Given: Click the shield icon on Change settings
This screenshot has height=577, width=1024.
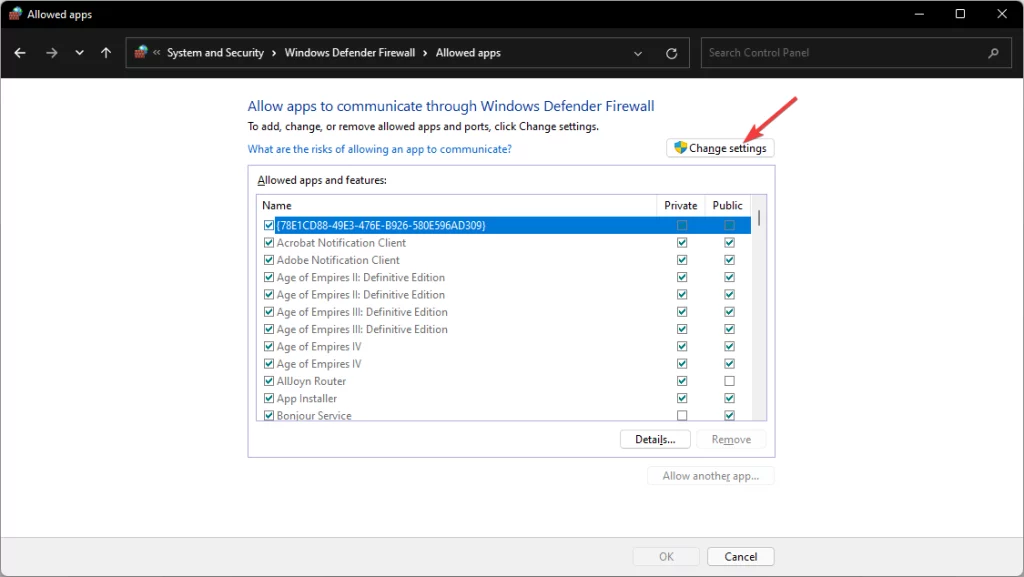Looking at the screenshot, I should (x=682, y=147).
